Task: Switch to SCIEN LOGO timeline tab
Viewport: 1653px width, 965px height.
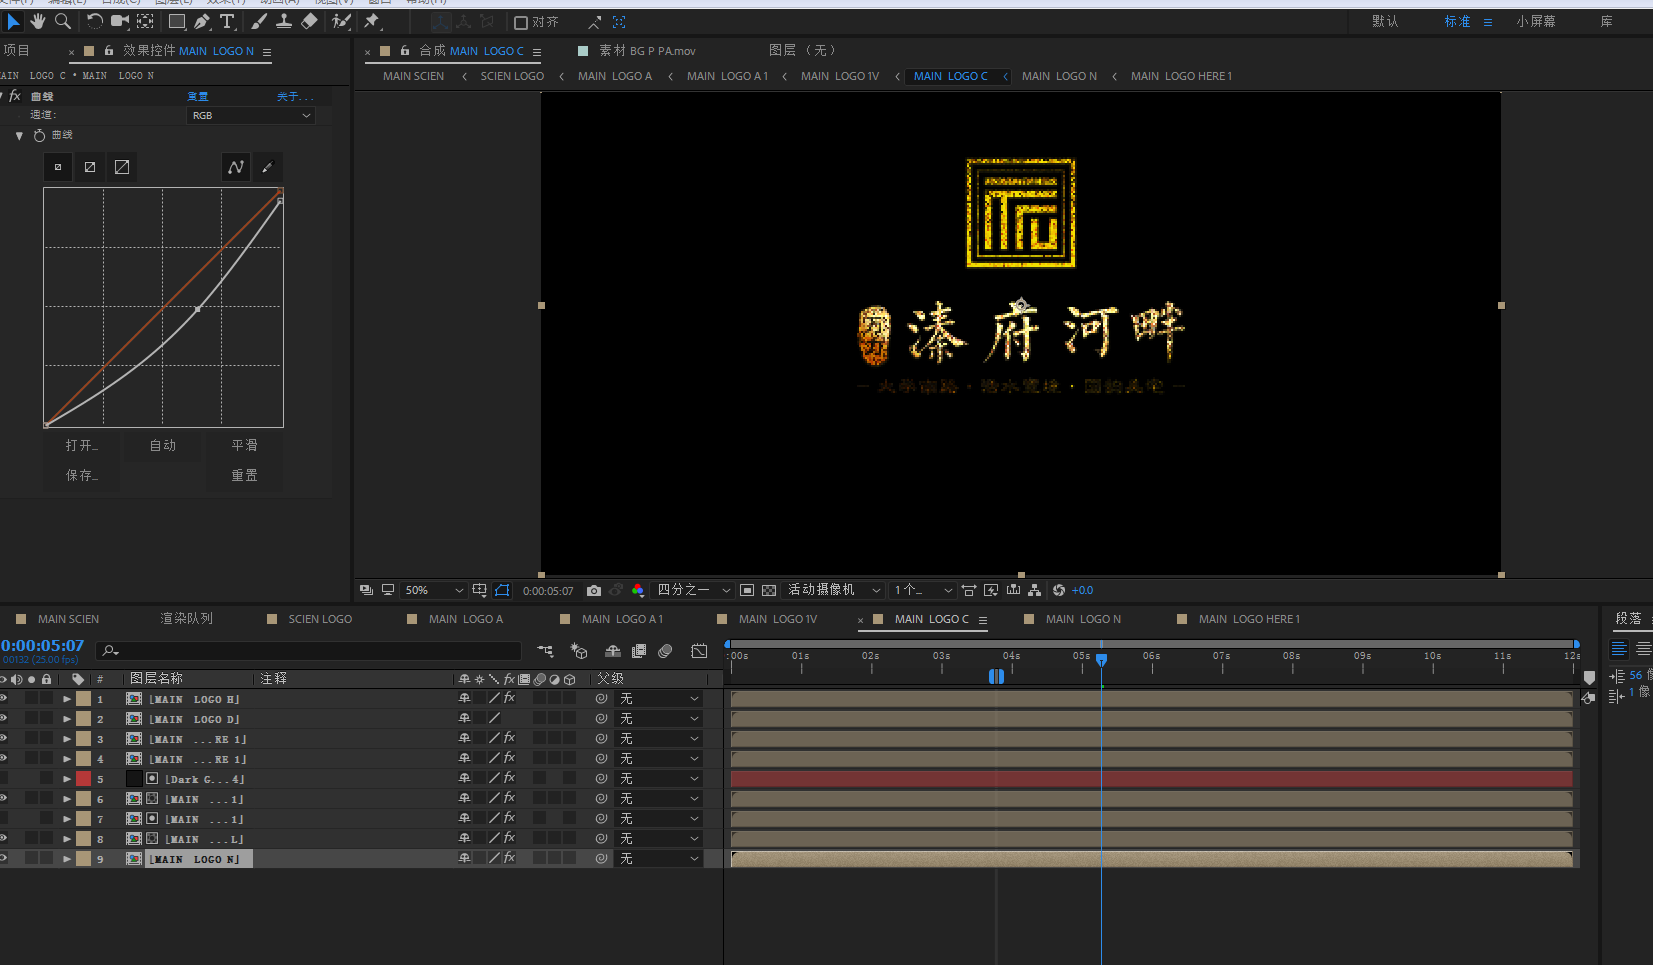Action: [x=320, y=619]
